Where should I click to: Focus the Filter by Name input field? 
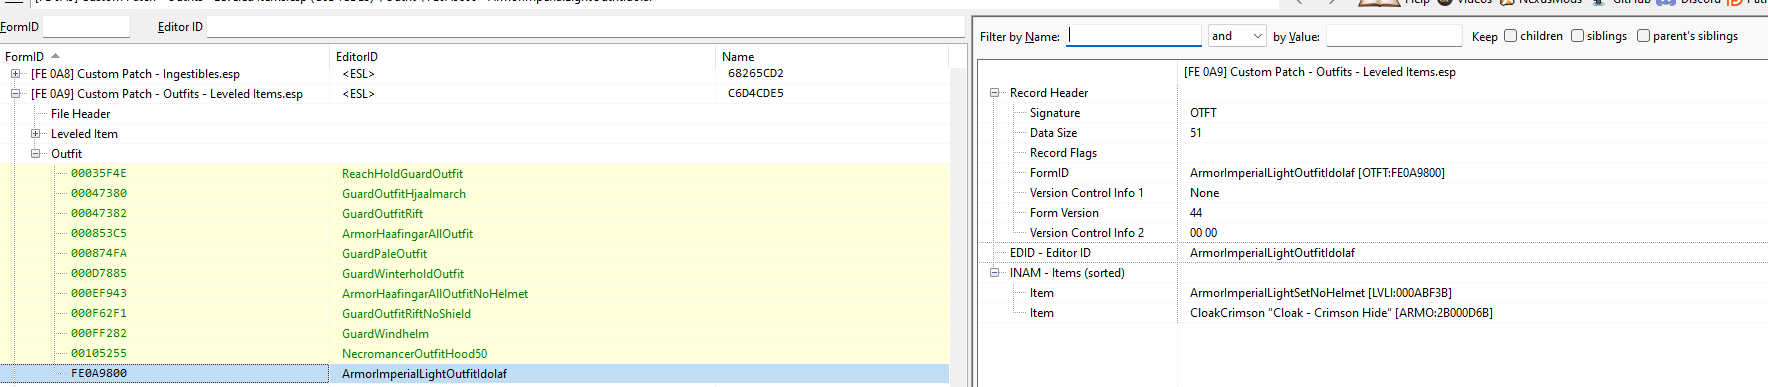1134,36
